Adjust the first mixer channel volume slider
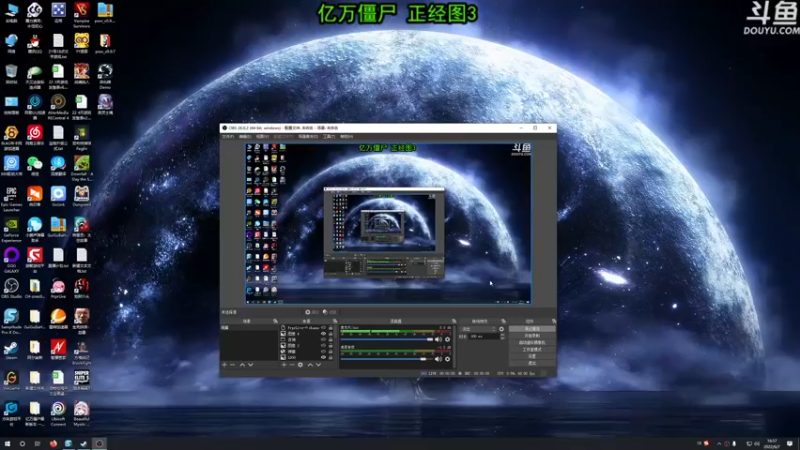Screen dimensions: 800x450 (x=387, y=339)
